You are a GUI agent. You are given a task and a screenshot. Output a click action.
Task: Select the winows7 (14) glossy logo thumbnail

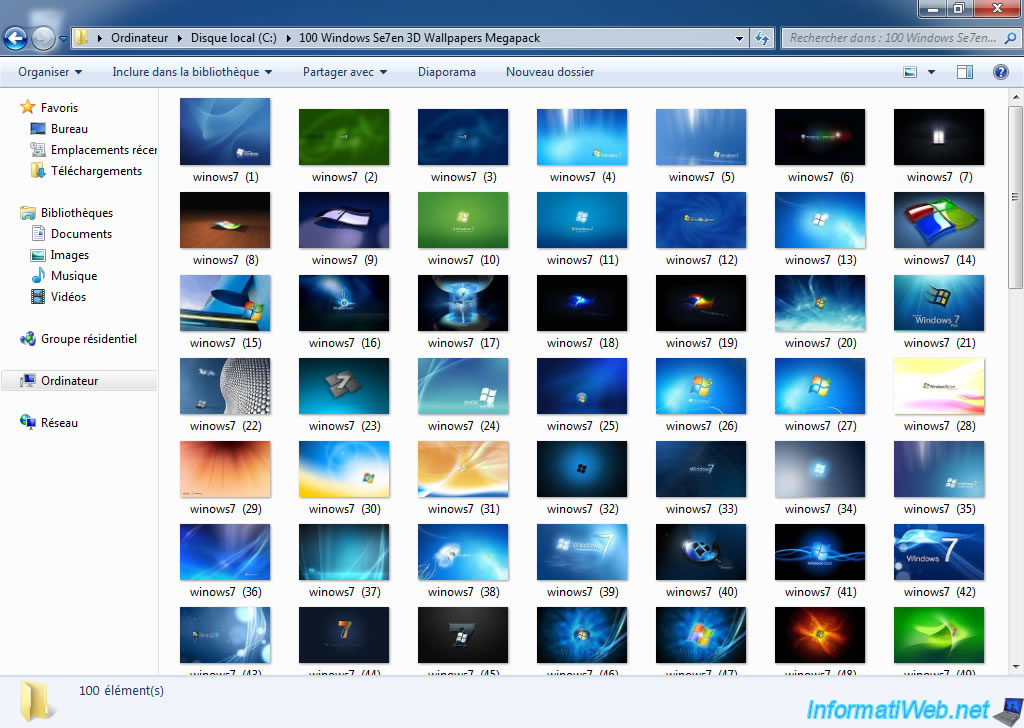pos(938,220)
